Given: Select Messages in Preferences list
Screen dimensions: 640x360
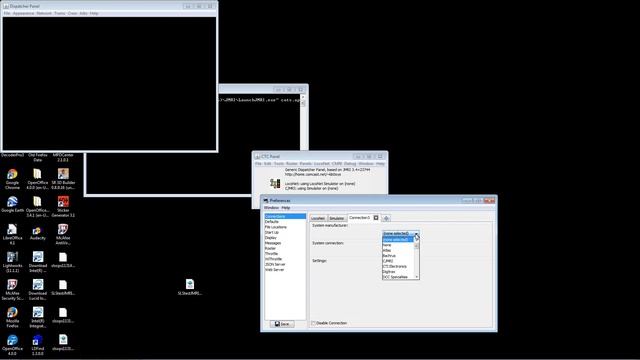Looking at the screenshot, I should point(285,243).
